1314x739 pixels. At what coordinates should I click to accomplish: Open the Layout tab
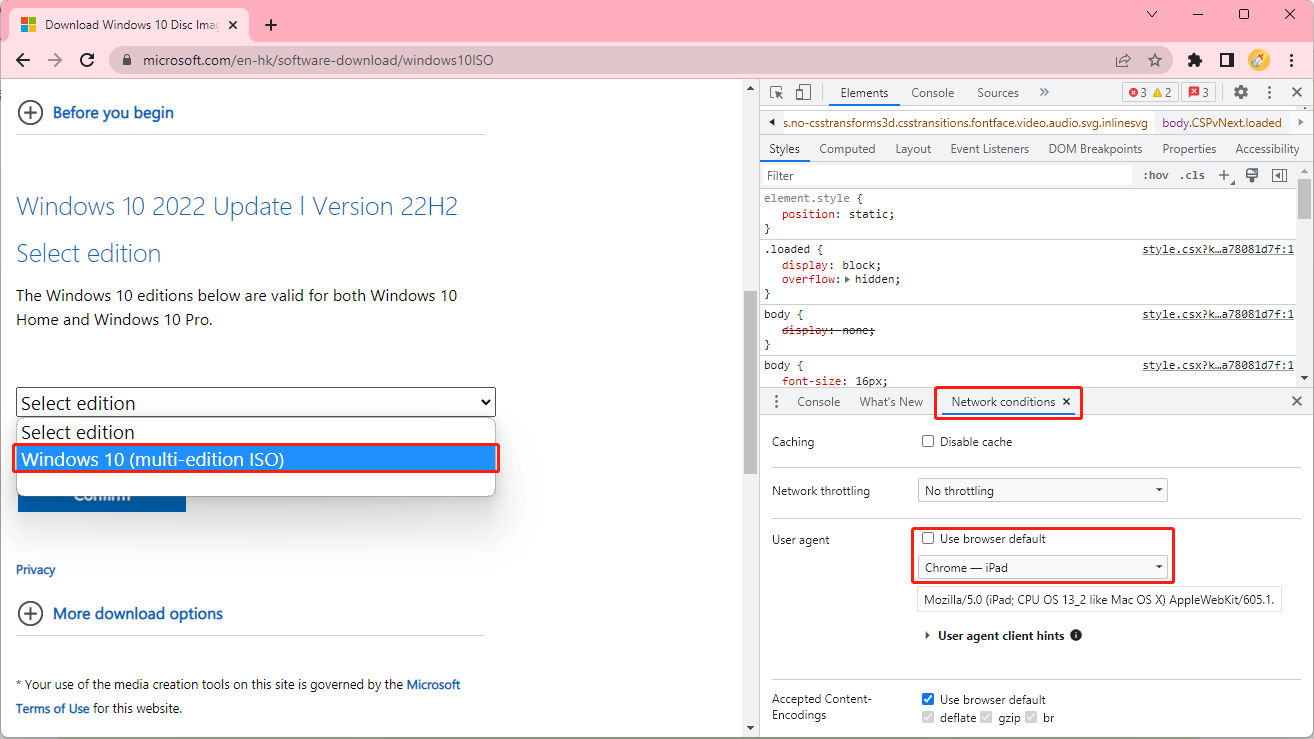tap(913, 149)
